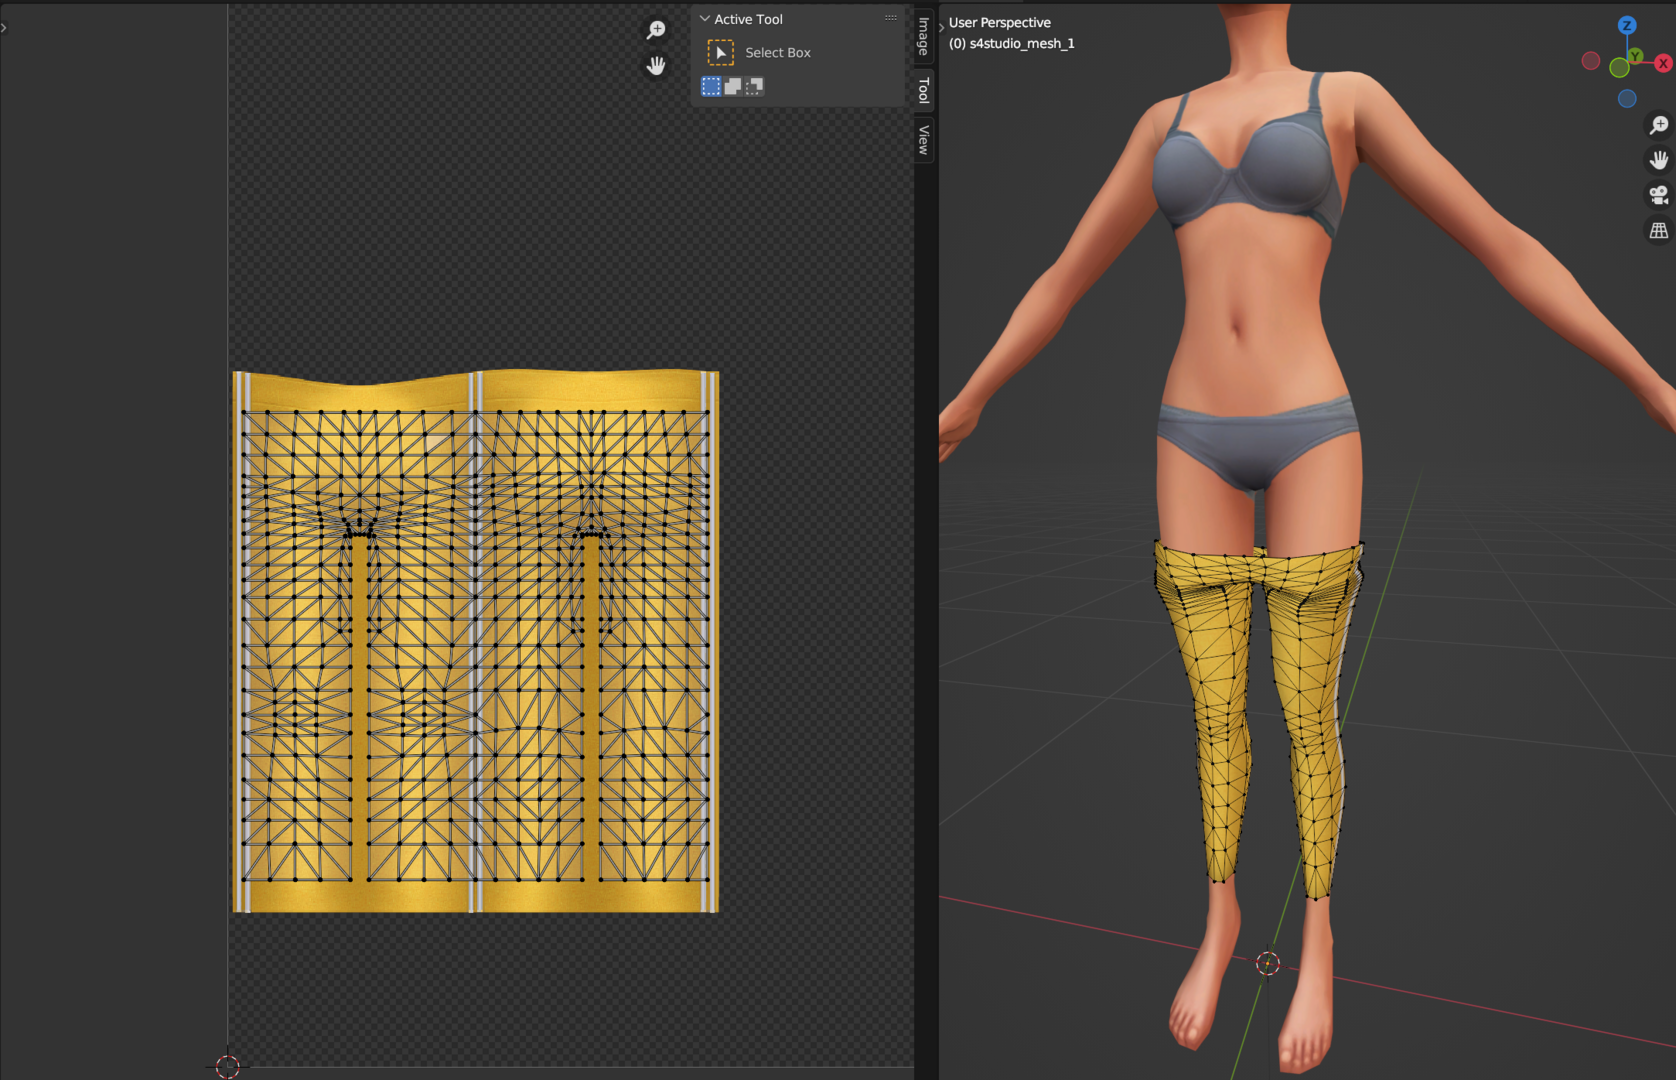Switch perspective/orthographic with the grid icon

point(1659,230)
